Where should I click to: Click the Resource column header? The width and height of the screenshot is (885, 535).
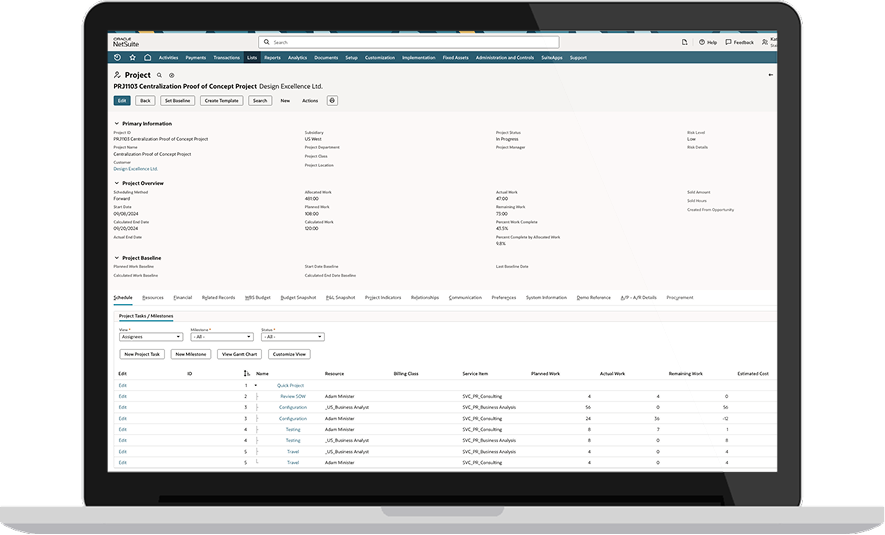point(334,374)
